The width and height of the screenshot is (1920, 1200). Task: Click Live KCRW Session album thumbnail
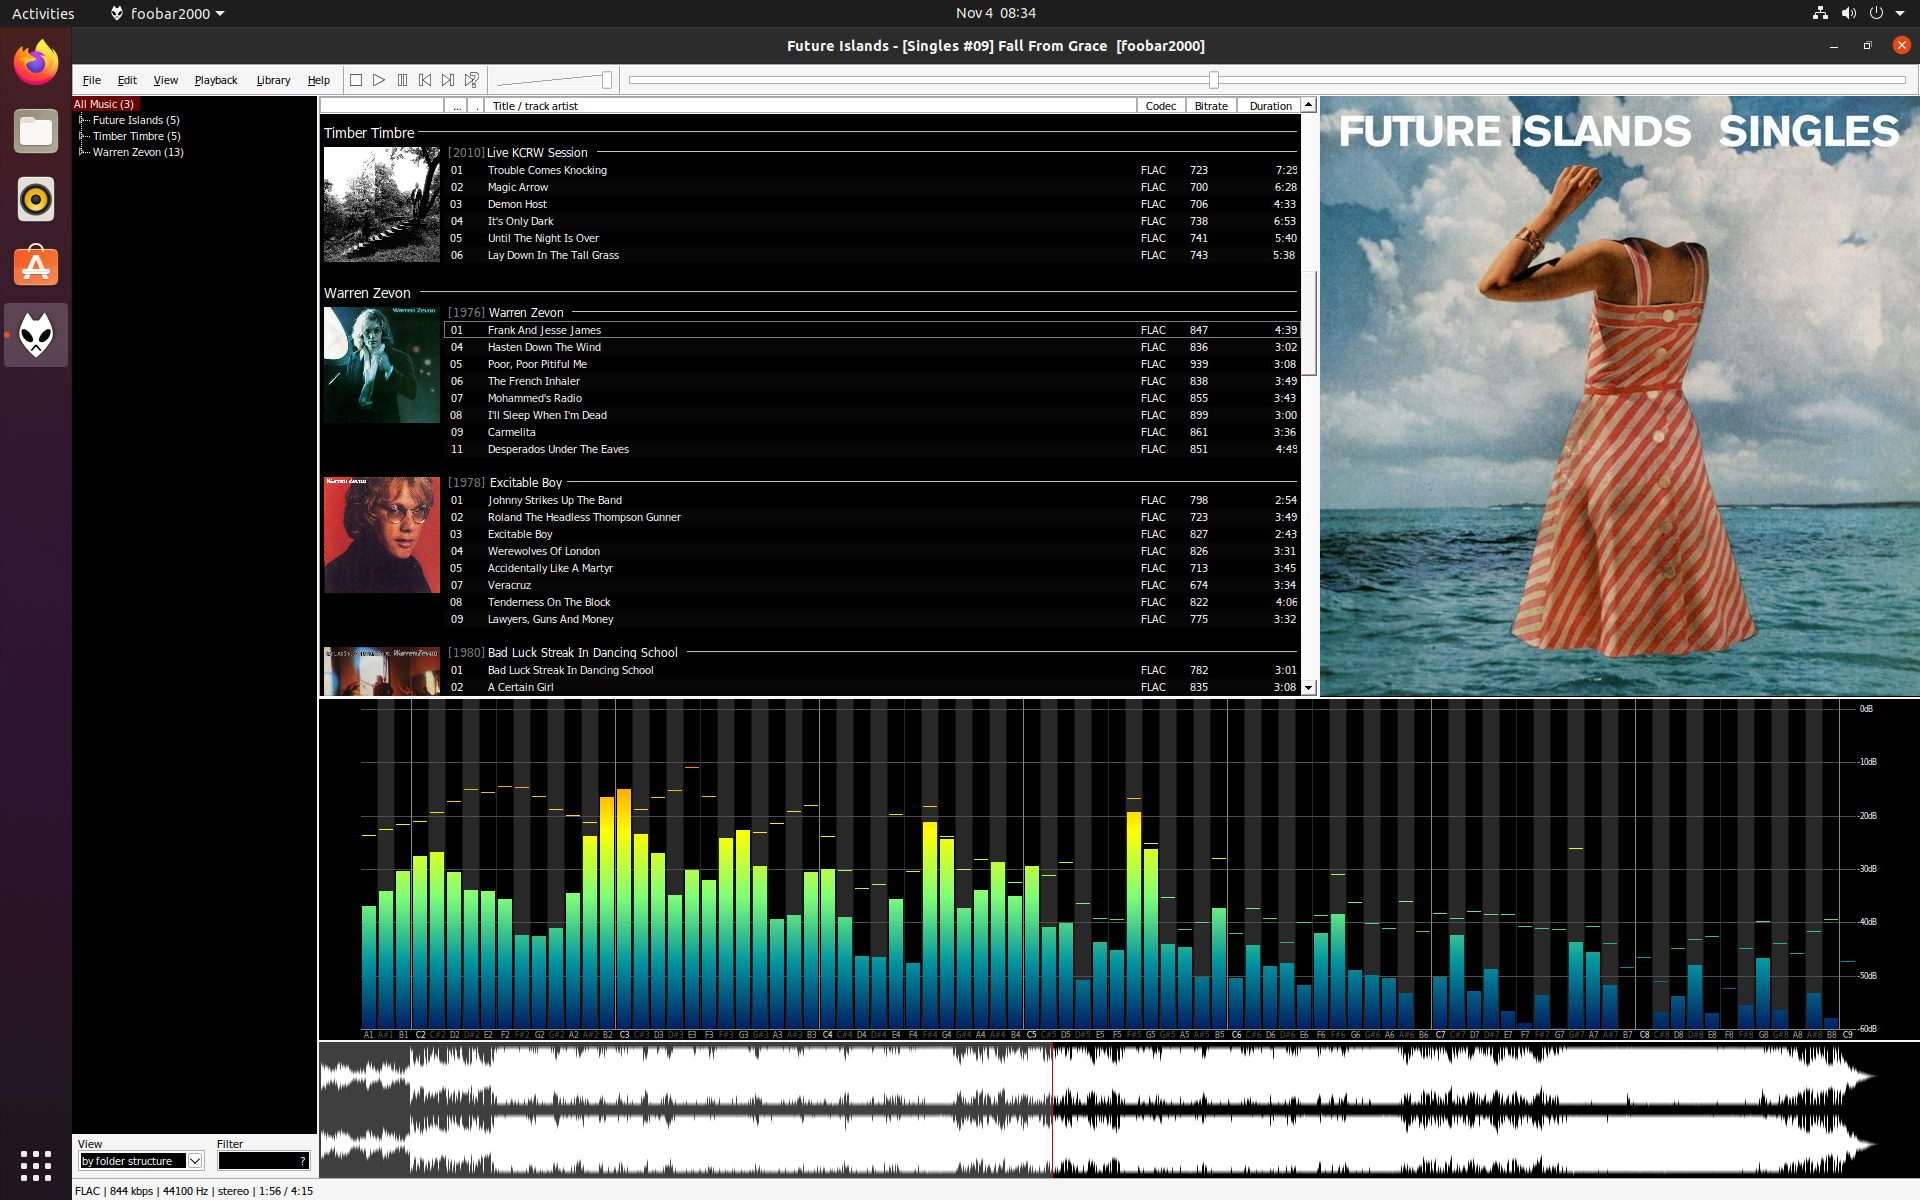[382, 205]
